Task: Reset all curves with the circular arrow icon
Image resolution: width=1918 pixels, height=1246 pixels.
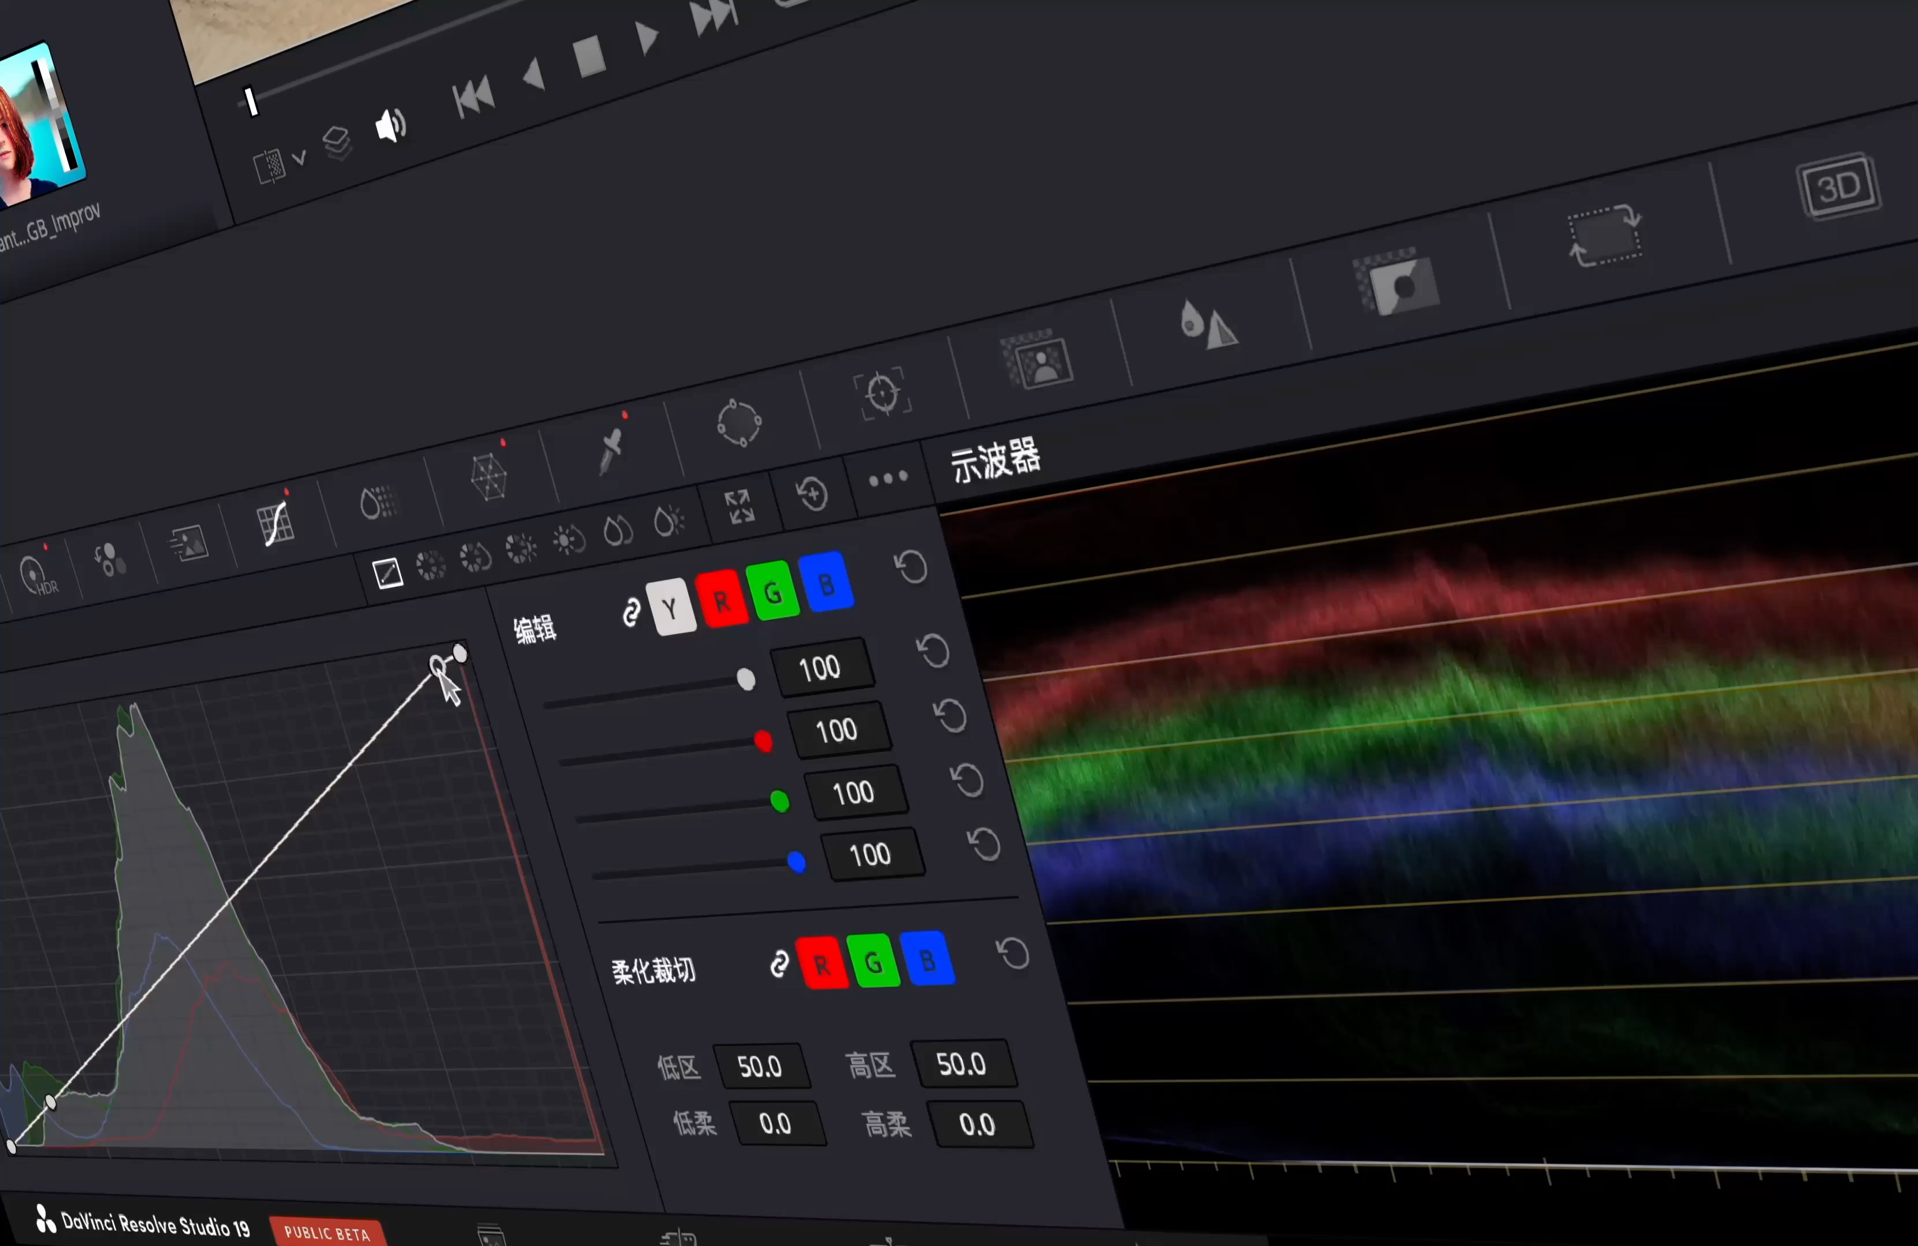Action: [x=813, y=494]
